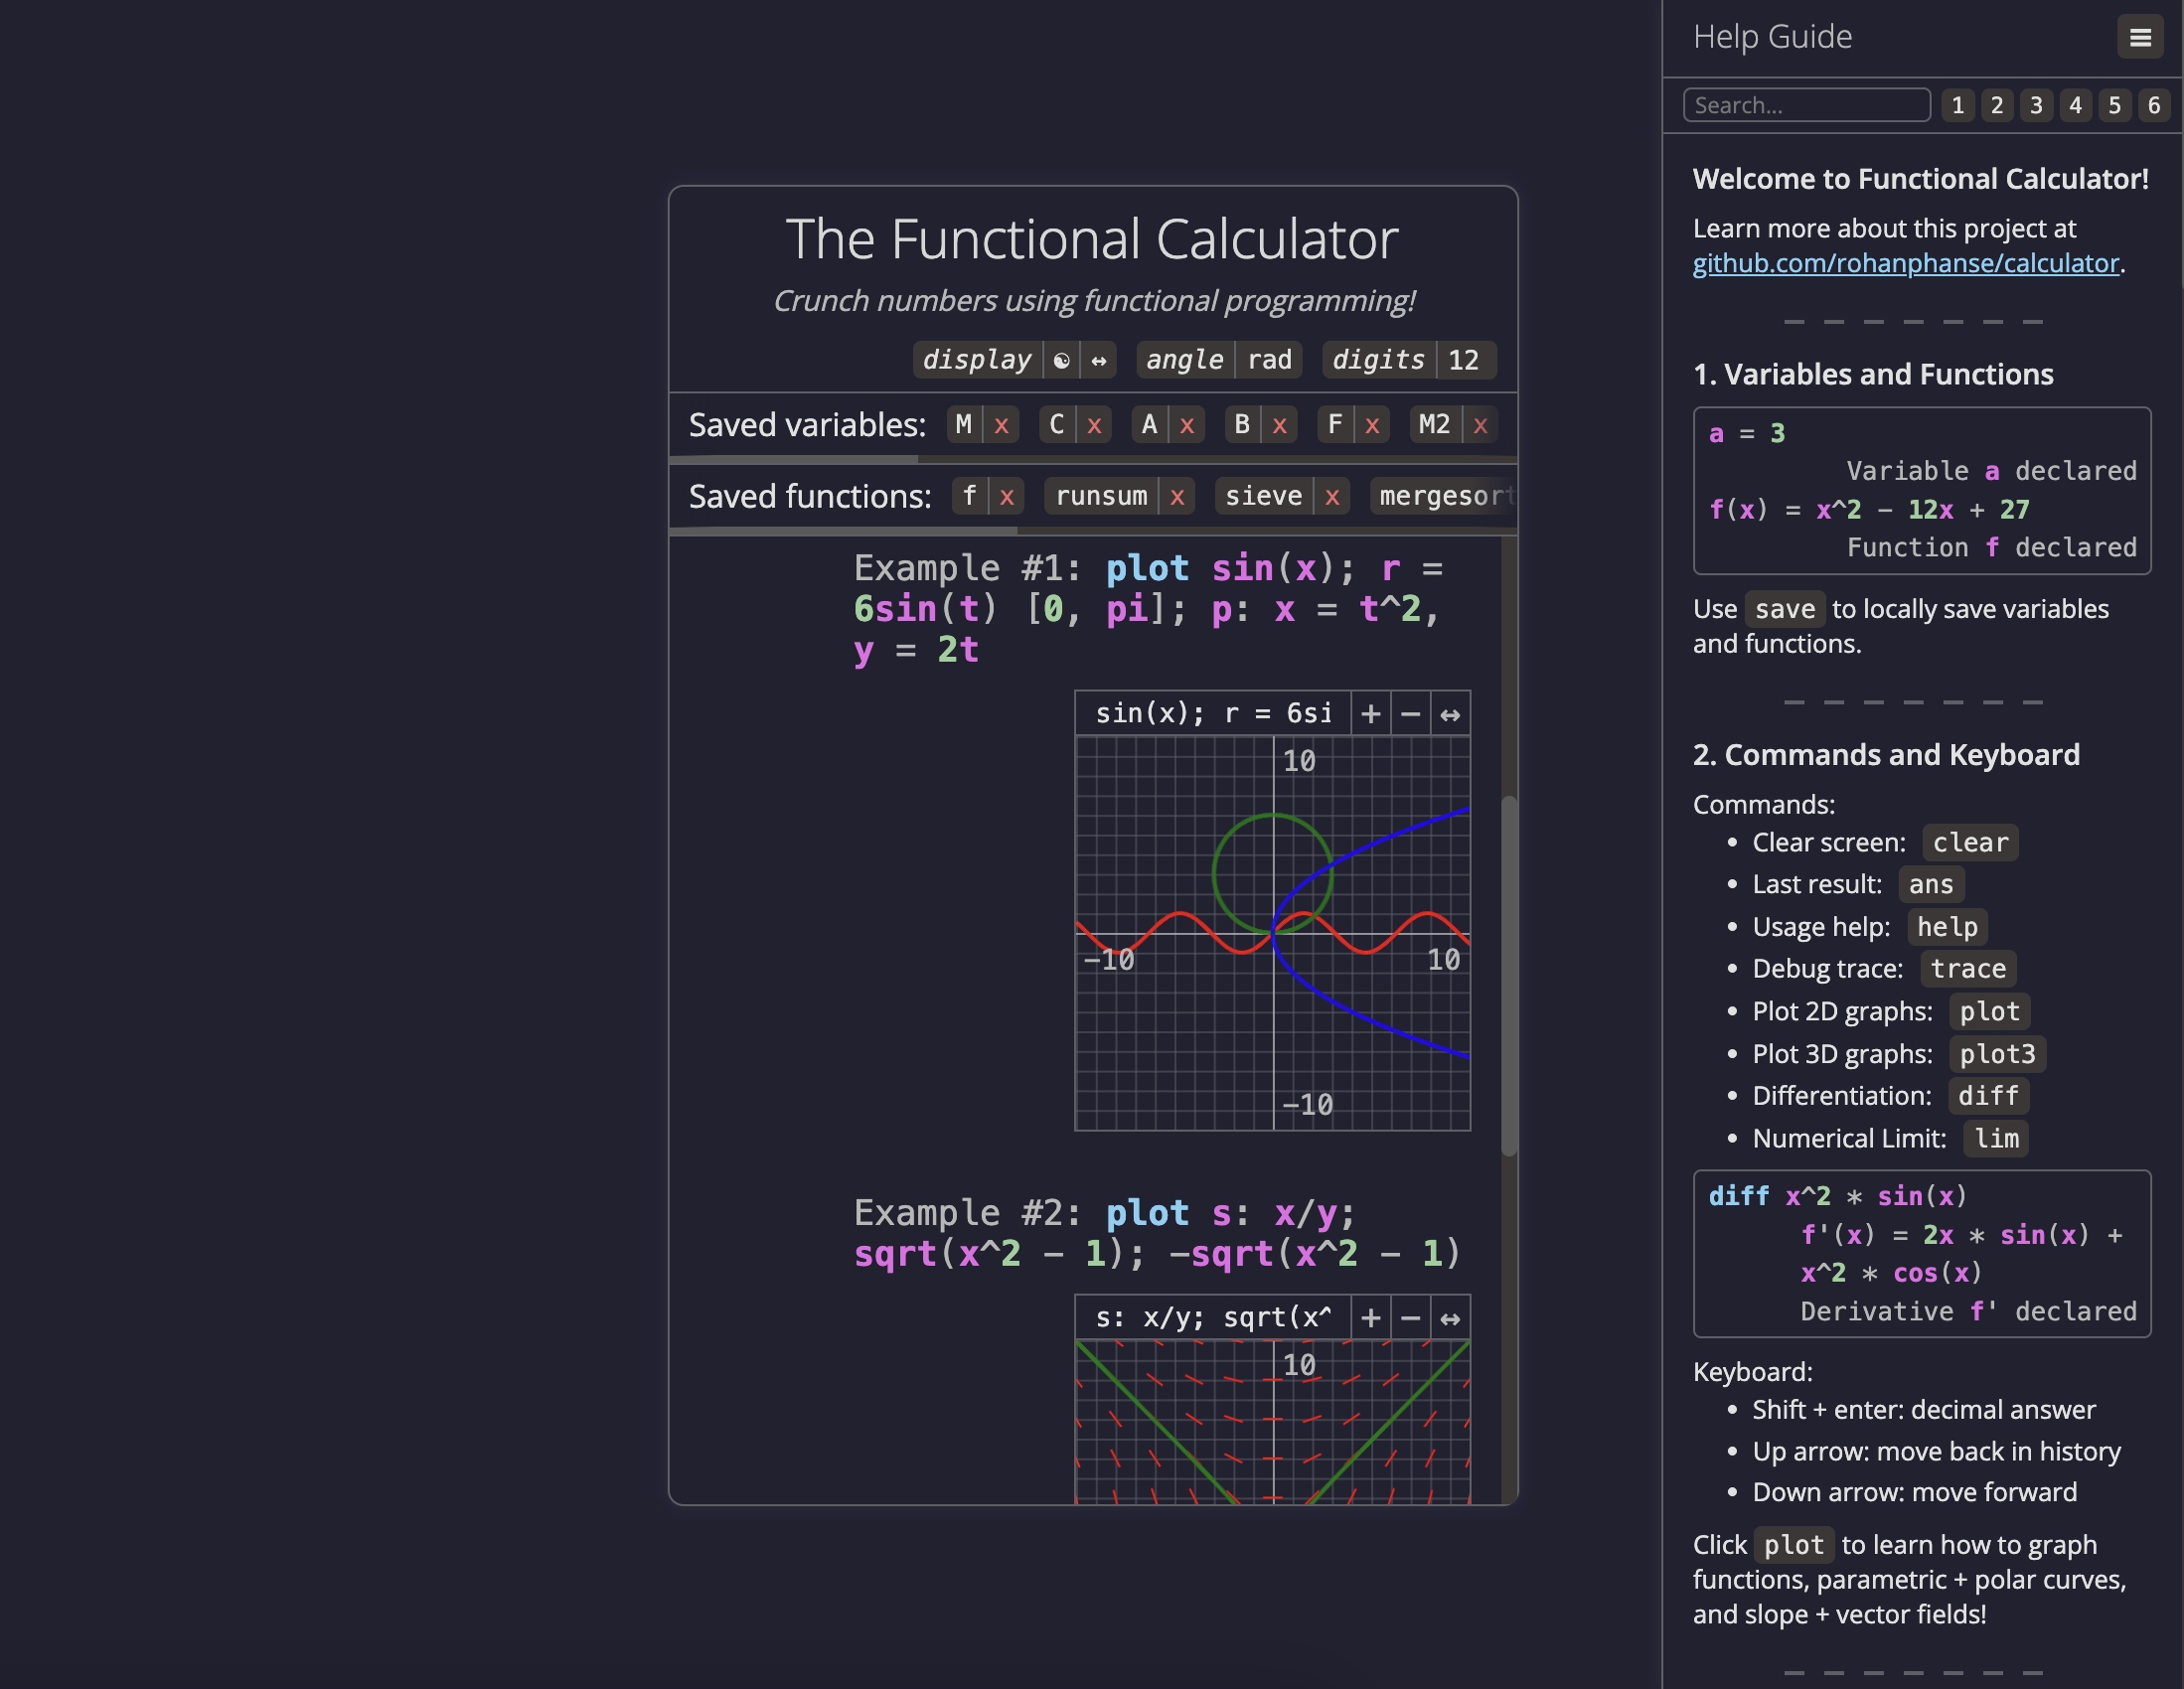Click the display width arrows icon
This screenshot has height=1689, width=2184.
[x=1098, y=360]
